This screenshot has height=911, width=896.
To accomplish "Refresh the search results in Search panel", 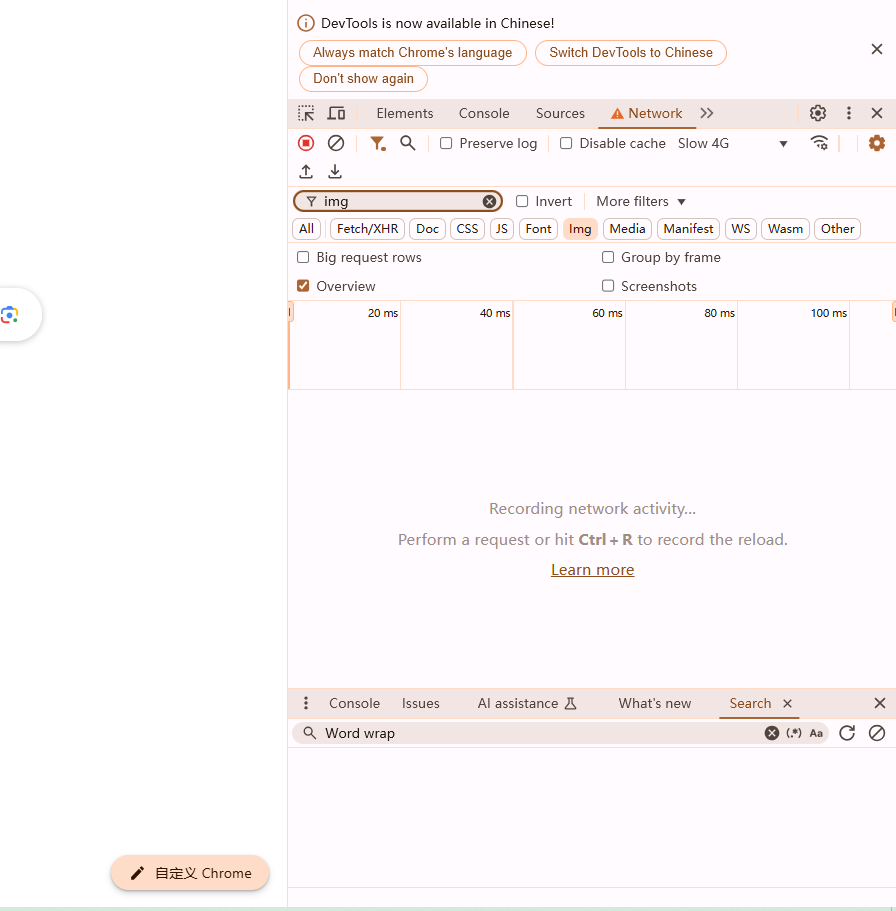I will (x=847, y=733).
